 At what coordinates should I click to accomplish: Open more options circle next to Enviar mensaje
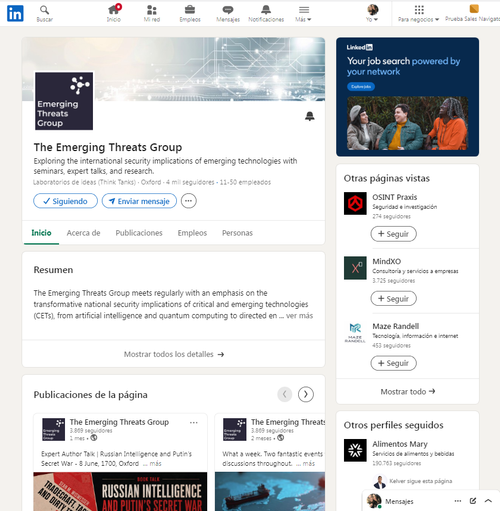point(189,201)
